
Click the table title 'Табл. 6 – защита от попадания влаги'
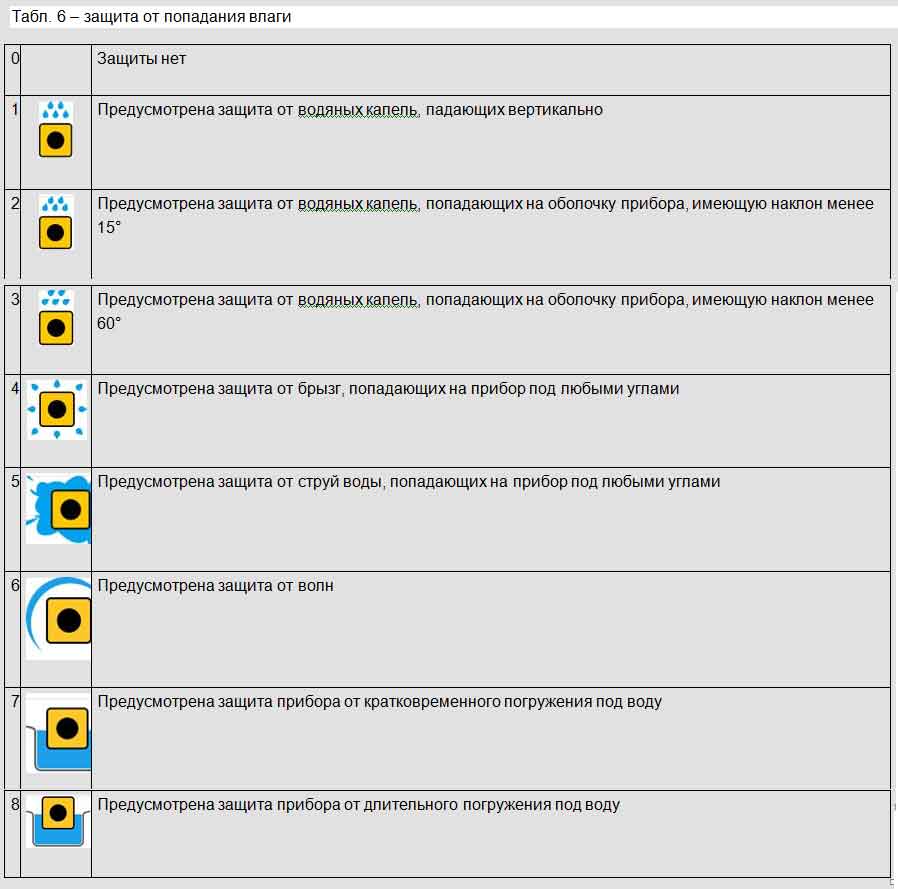click(x=151, y=17)
